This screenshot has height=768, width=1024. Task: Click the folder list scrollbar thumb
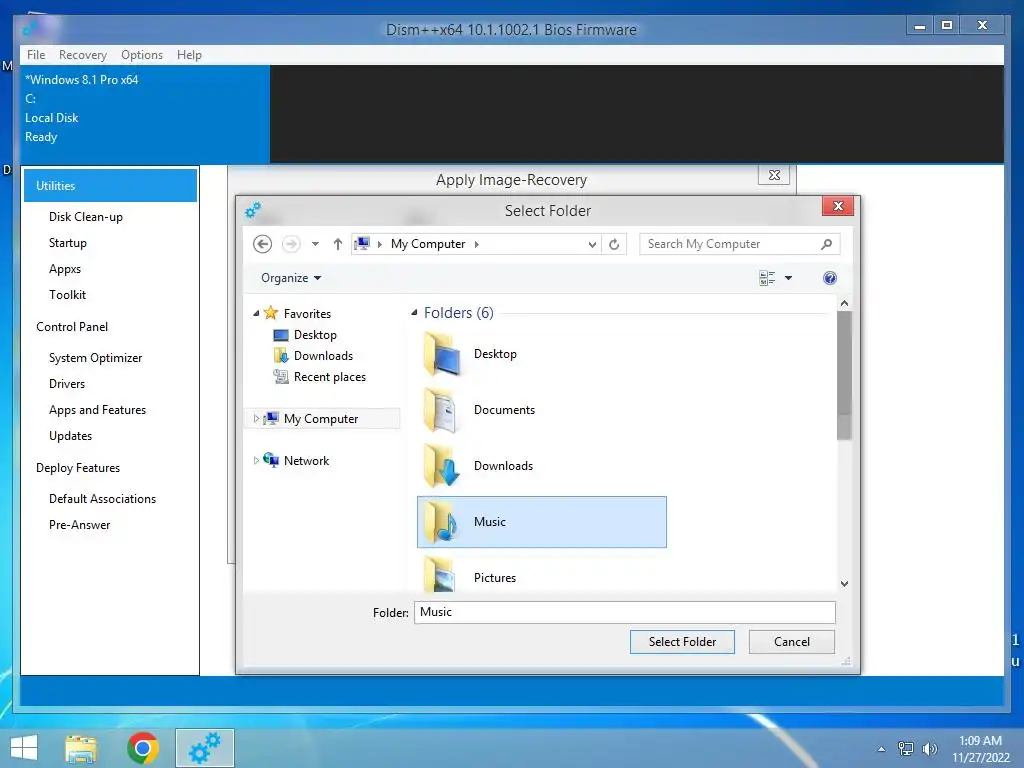pos(844,375)
